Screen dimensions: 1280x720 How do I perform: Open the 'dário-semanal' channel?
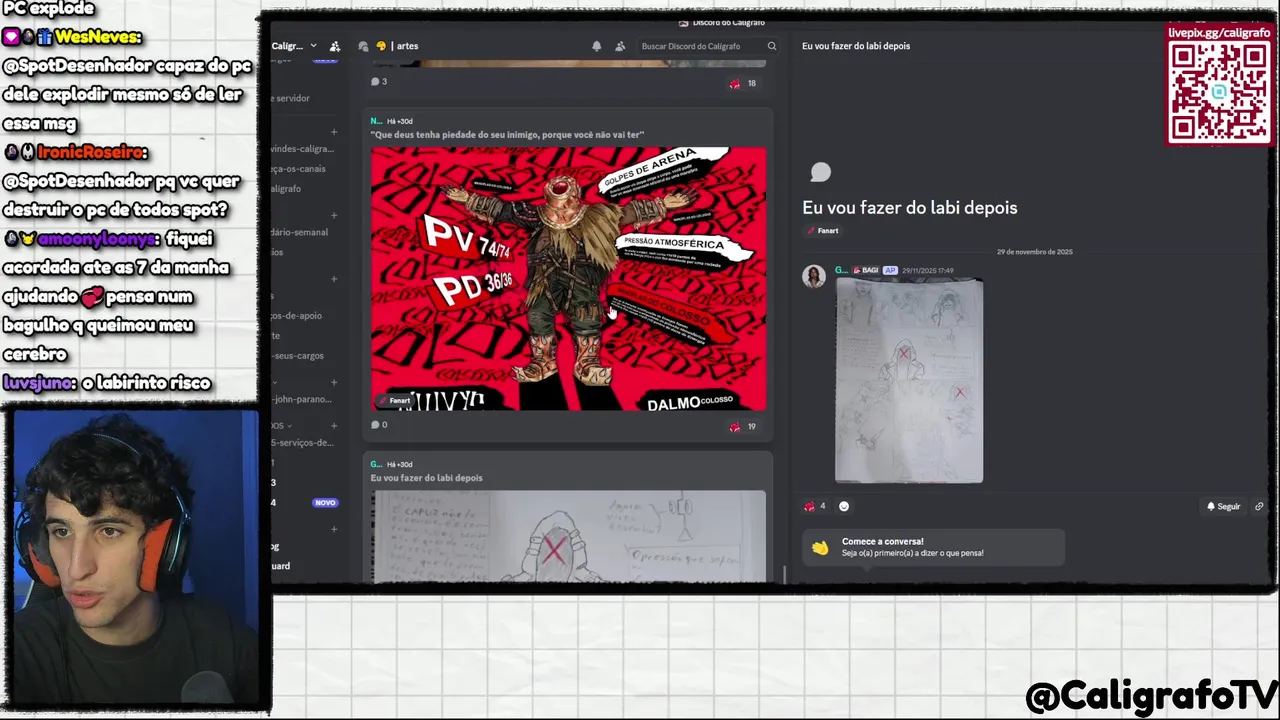coord(299,232)
